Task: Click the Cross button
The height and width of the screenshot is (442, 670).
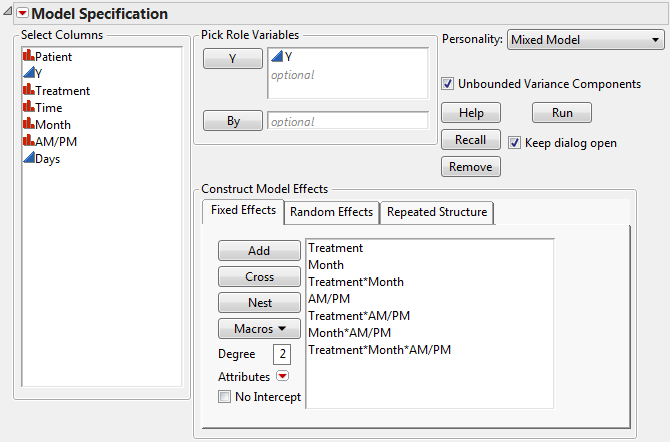Action: pyautogui.click(x=259, y=277)
